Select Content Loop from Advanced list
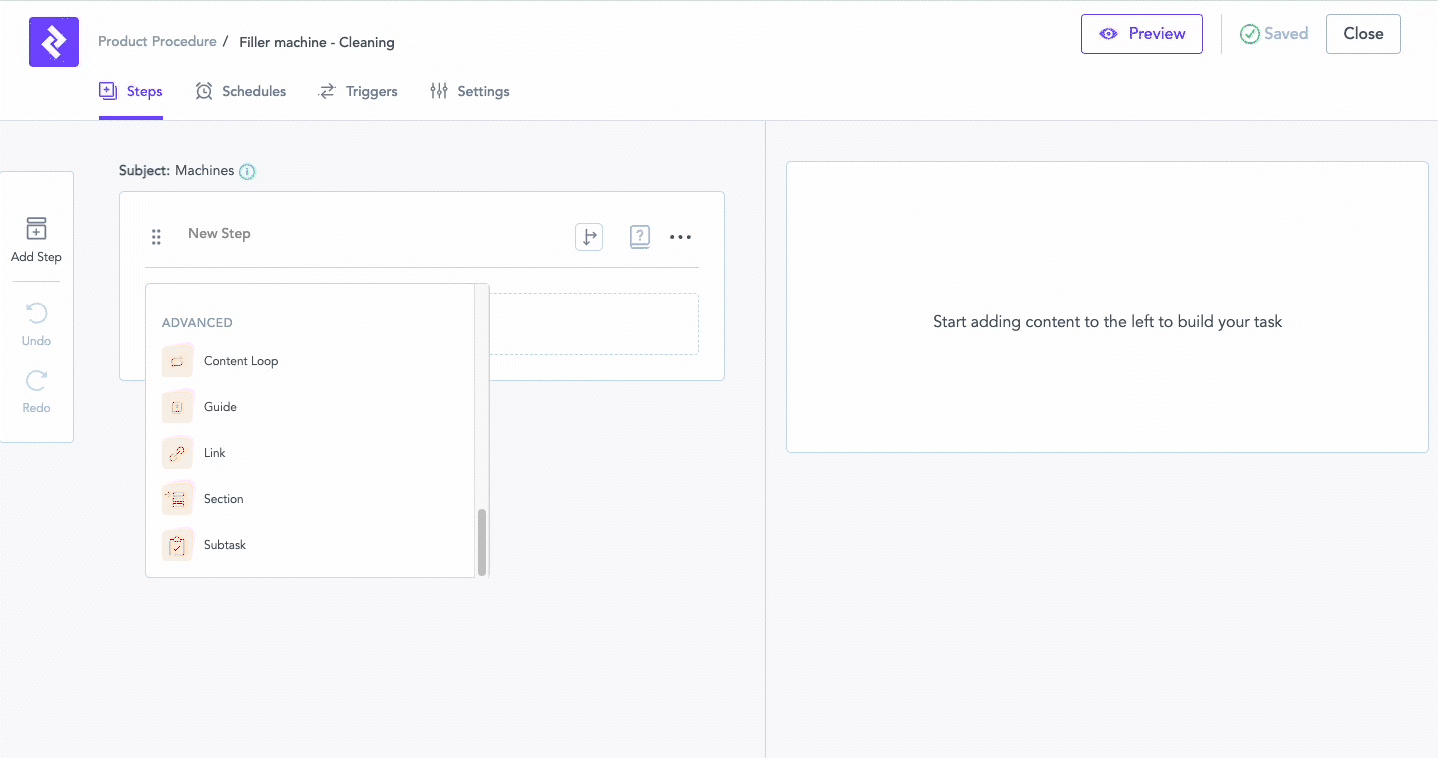 pyautogui.click(x=240, y=361)
